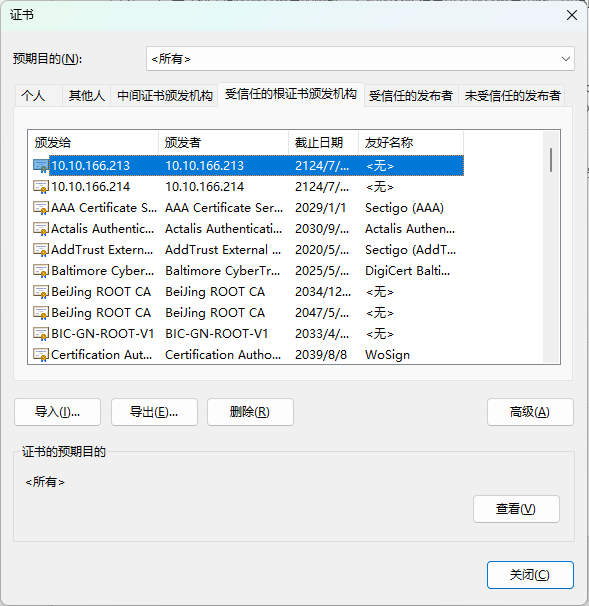Viewport: 589px width, 606px height.
Task: Click the 查看 button
Action: point(516,509)
